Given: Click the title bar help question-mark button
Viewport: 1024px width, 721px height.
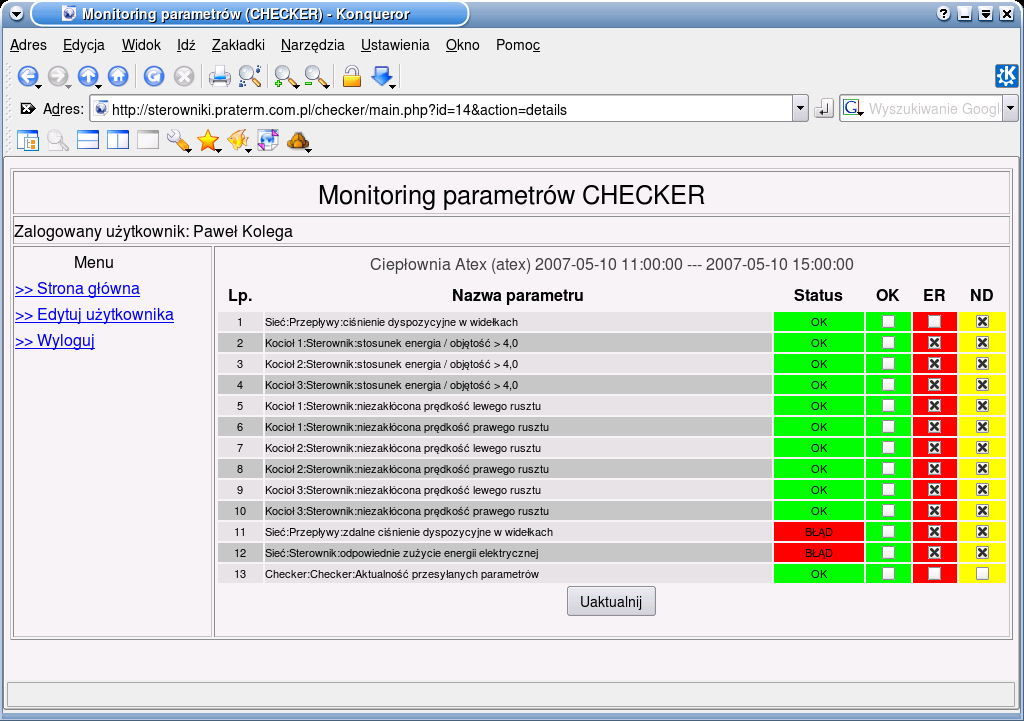Looking at the screenshot, I should tap(943, 14).
